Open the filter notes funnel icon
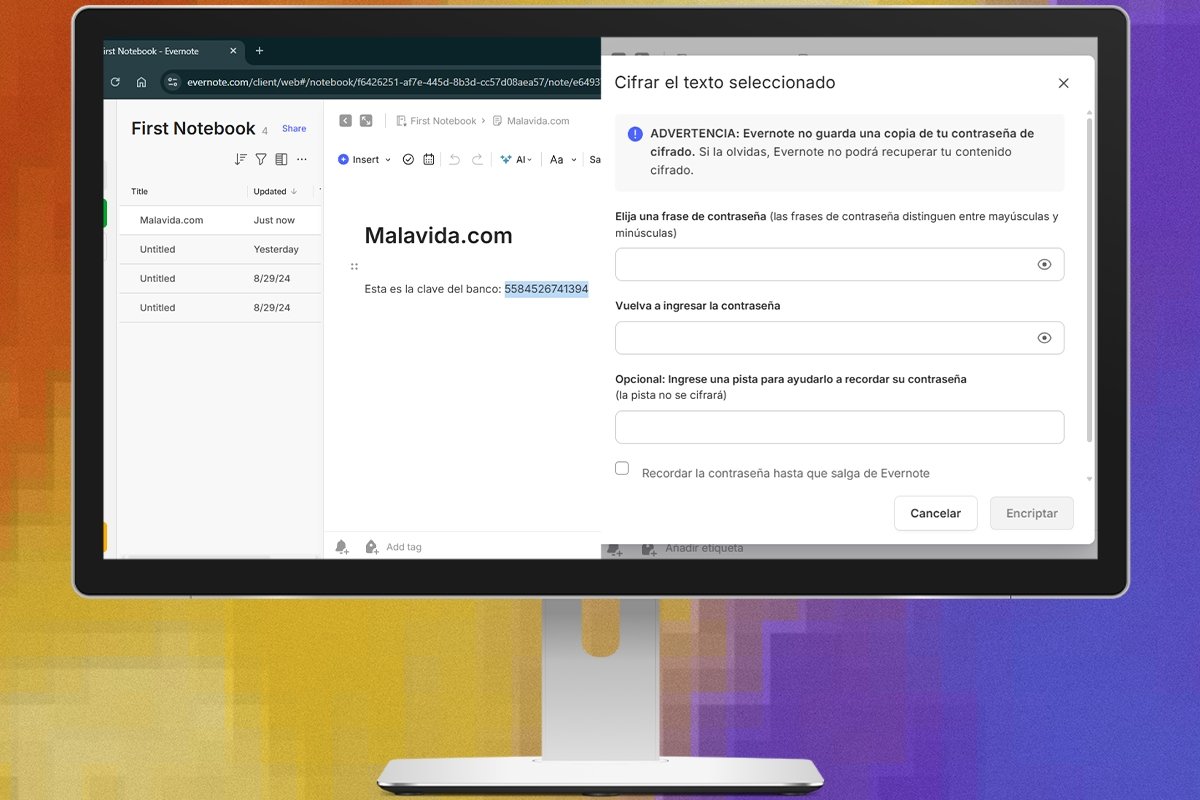This screenshot has height=800, width=1200. coord(261,159)
